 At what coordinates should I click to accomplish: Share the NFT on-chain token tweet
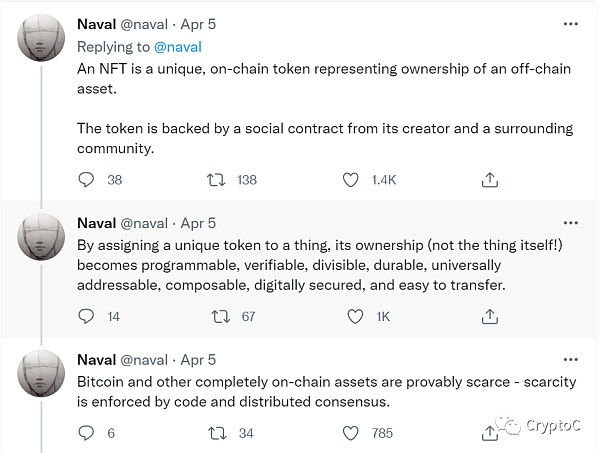(490, 180)
